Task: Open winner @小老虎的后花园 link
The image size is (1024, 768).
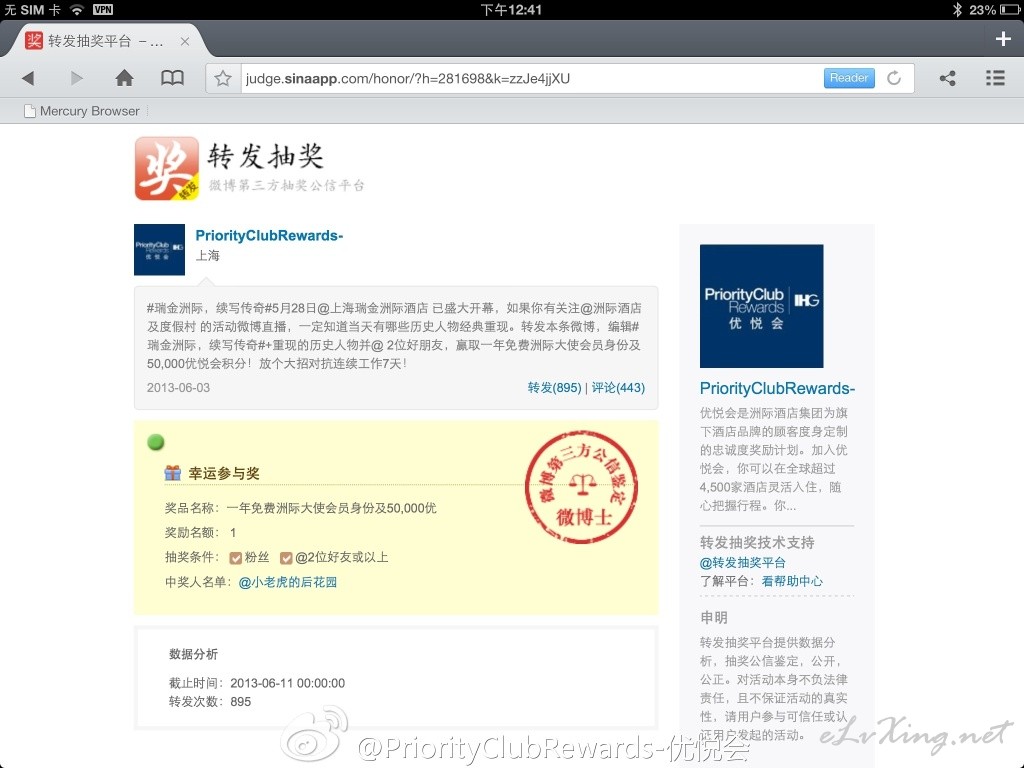Action: [287, 582]
